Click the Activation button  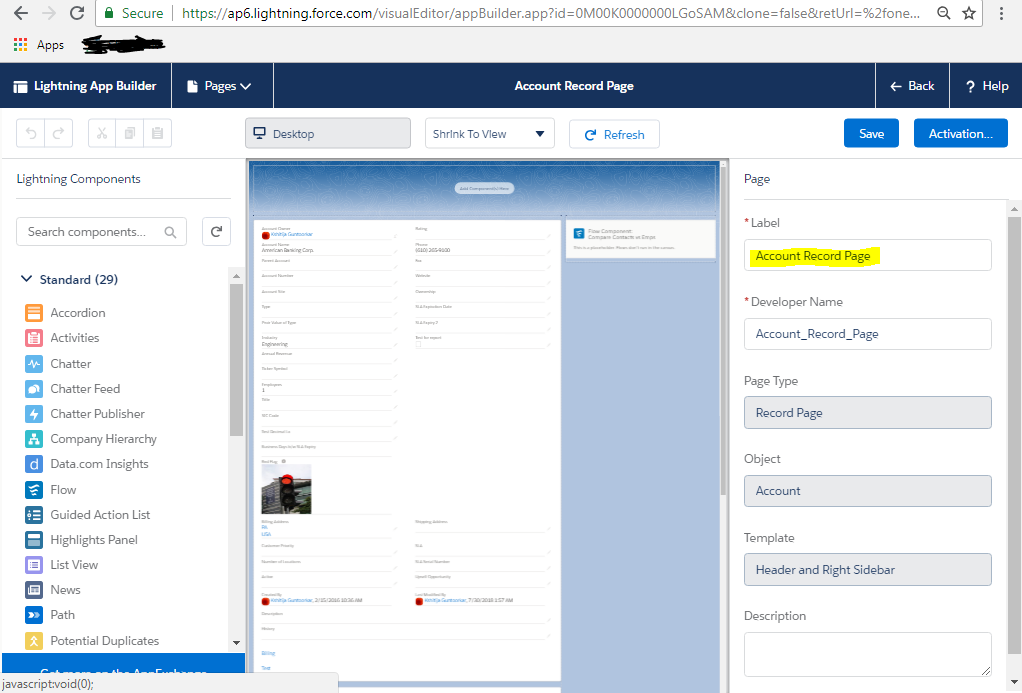coord(960,134)
